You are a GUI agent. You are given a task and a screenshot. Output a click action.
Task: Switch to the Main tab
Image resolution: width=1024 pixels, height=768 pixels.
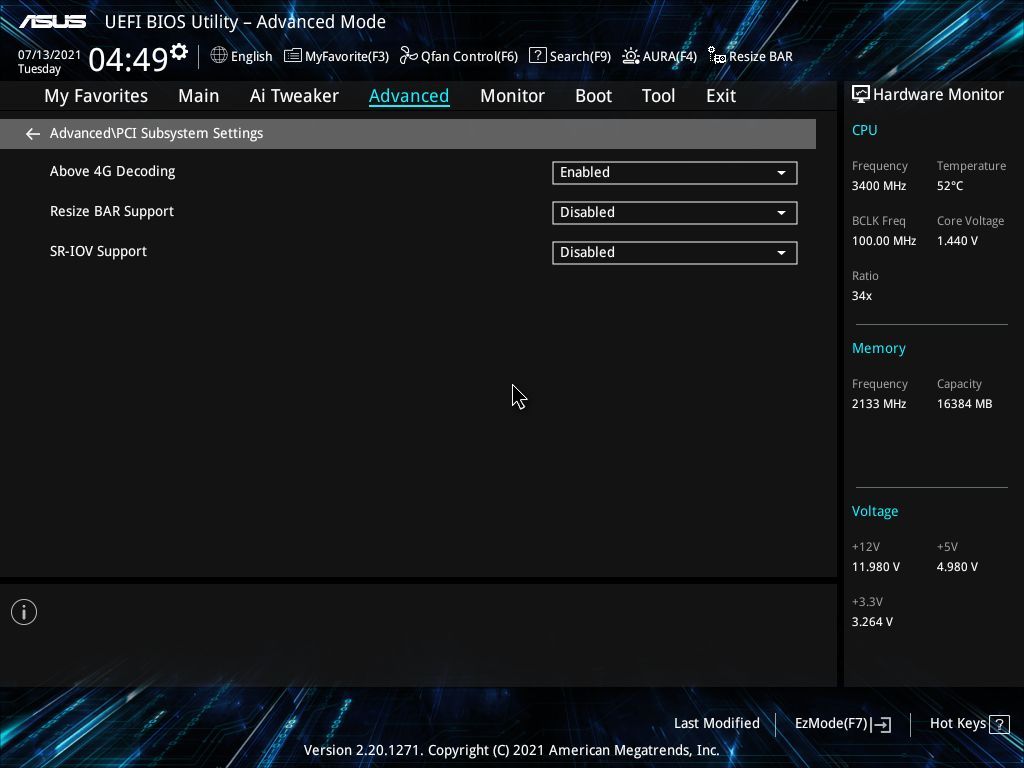(199, 96)
